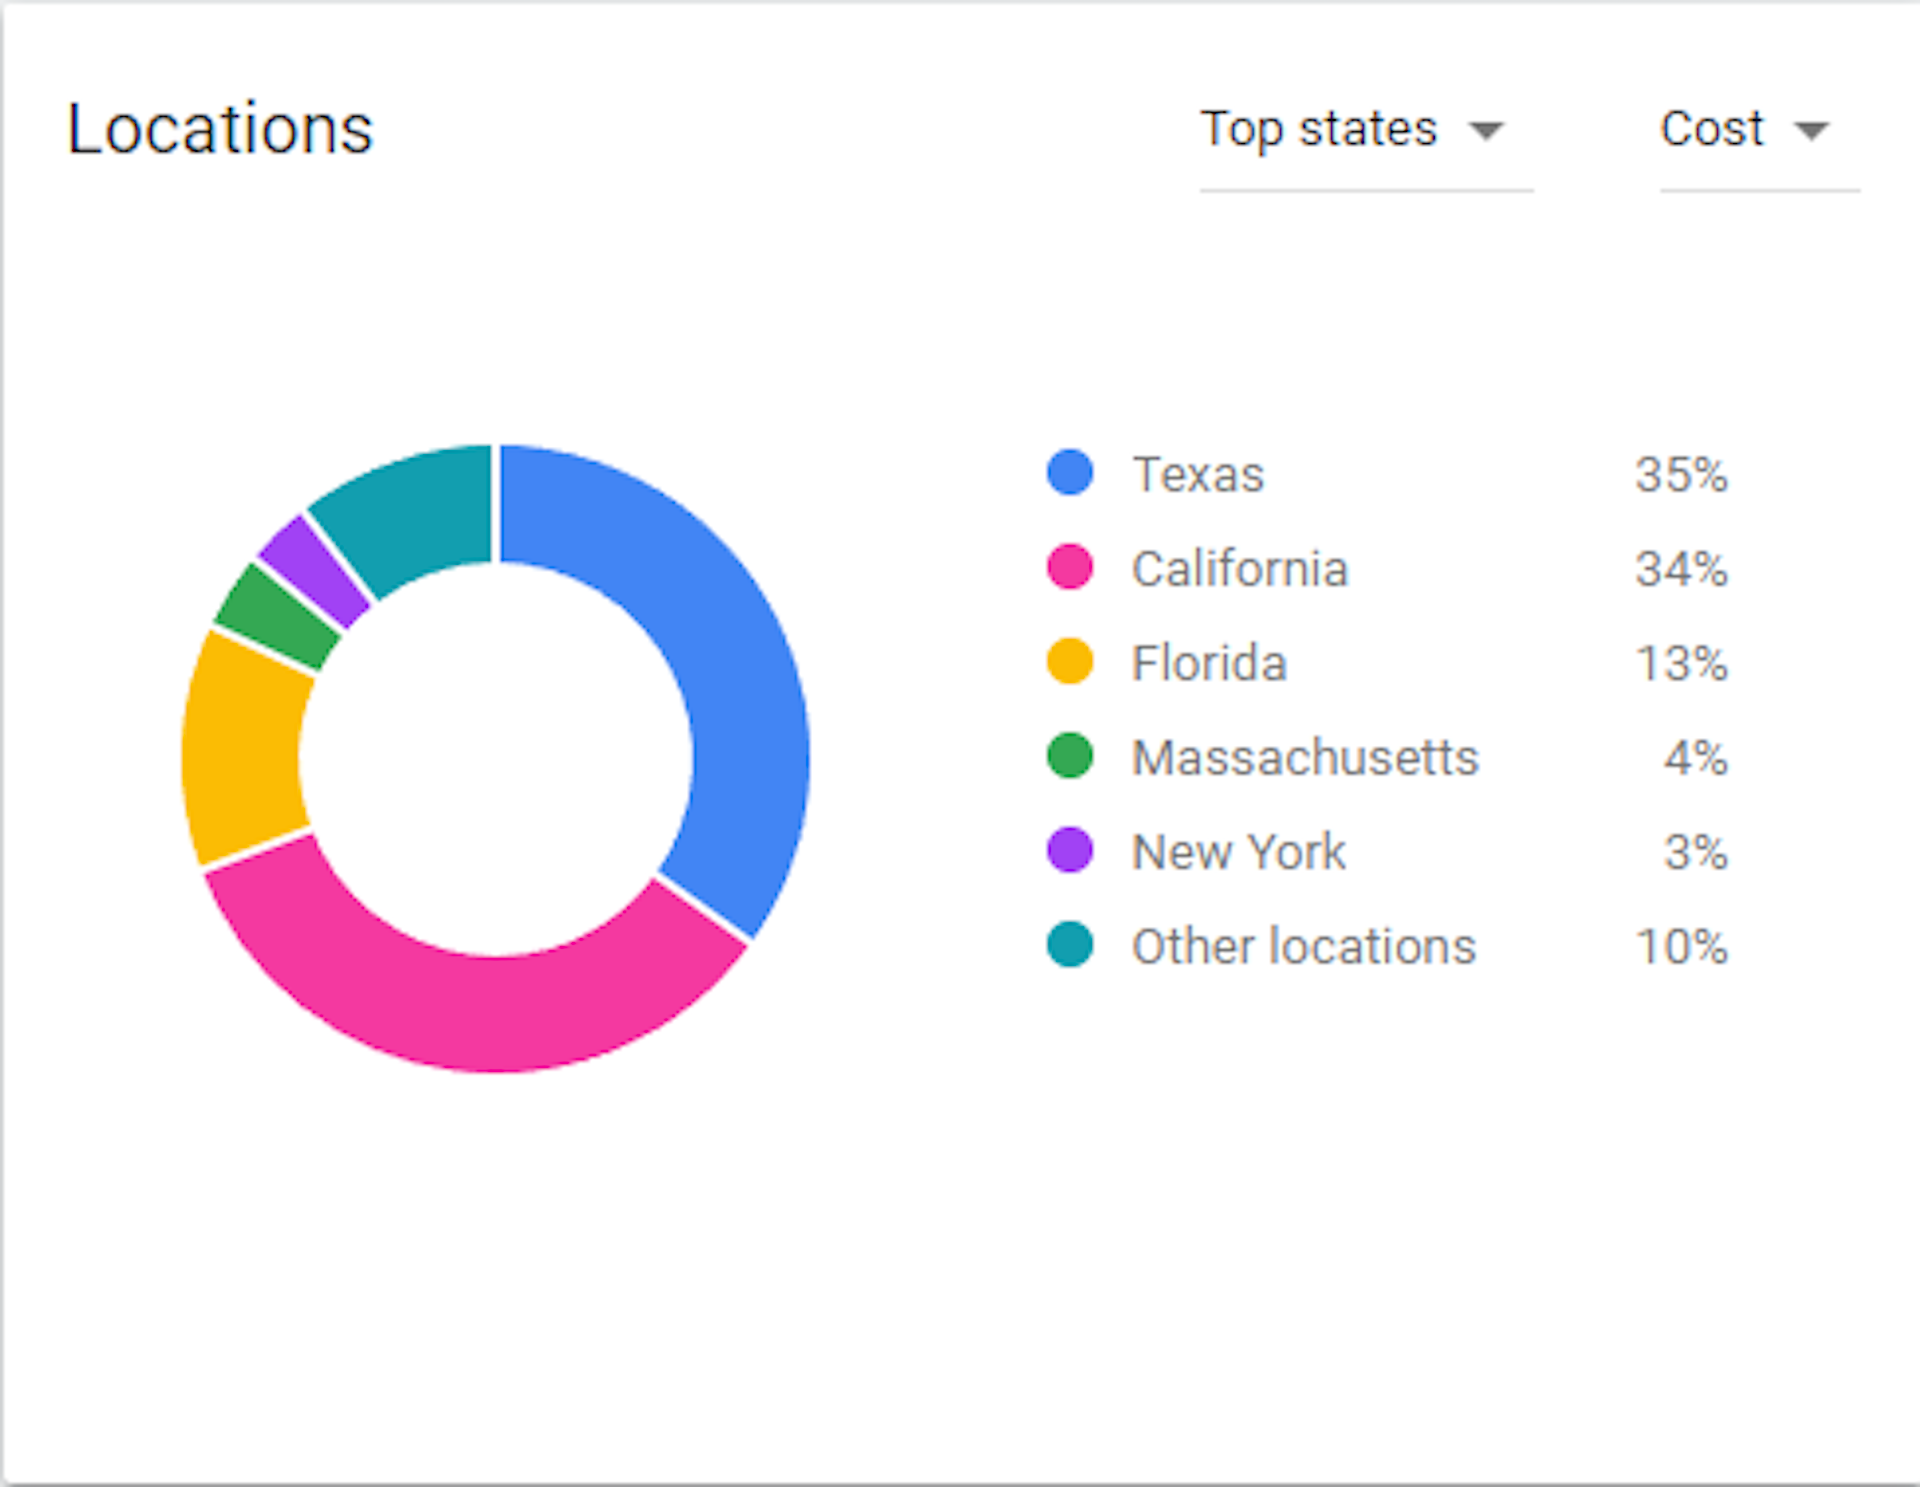The image size is (1920, 1487).
Task: Click the New York legend color dot
Action: [x=1070, y=851]
